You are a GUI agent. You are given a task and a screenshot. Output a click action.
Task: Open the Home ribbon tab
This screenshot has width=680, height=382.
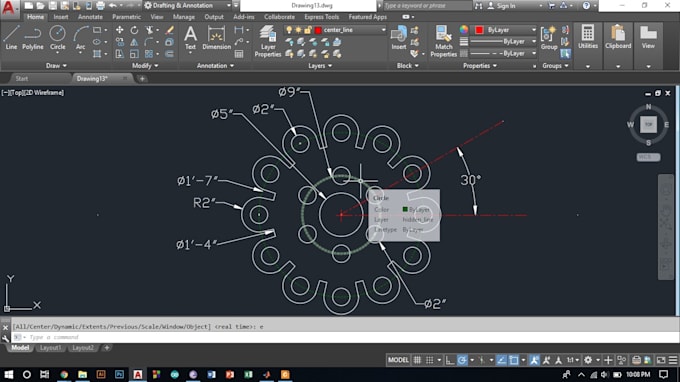(35, 17)
